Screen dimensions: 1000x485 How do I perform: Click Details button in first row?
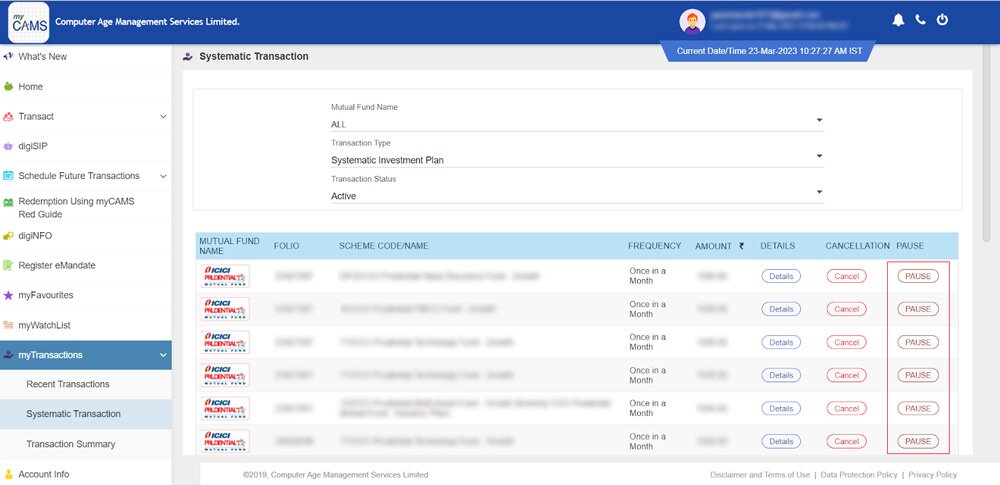[x=781, y=276]
